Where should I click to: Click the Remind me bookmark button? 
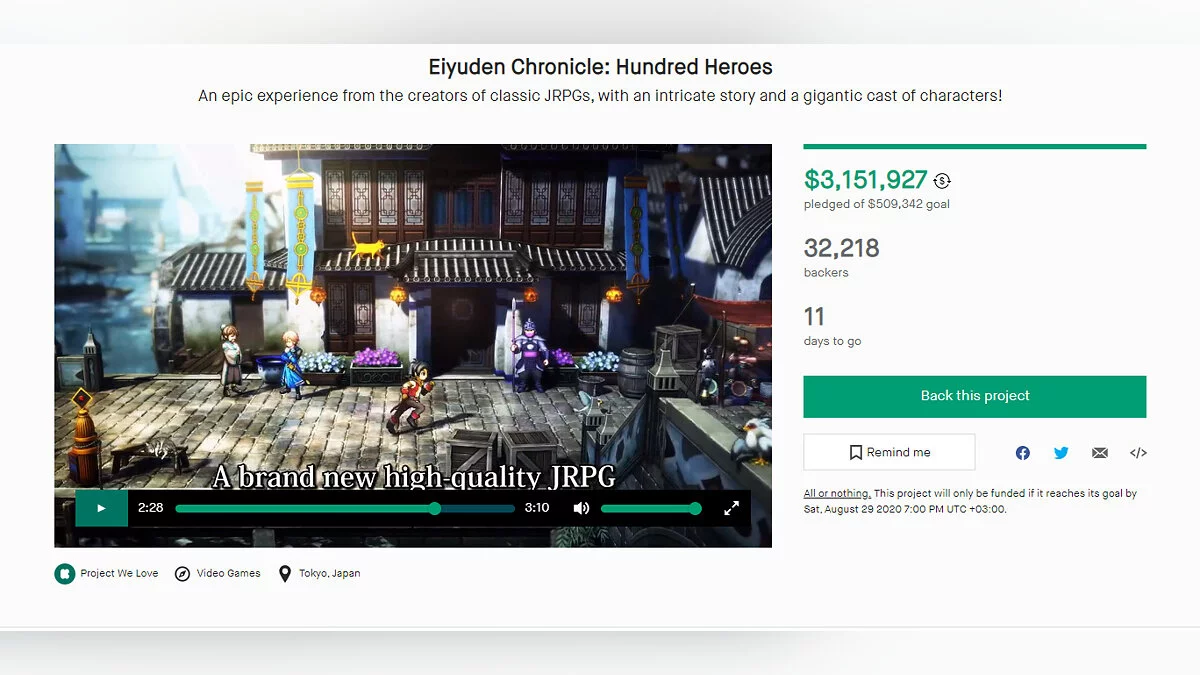pos(889,452)
